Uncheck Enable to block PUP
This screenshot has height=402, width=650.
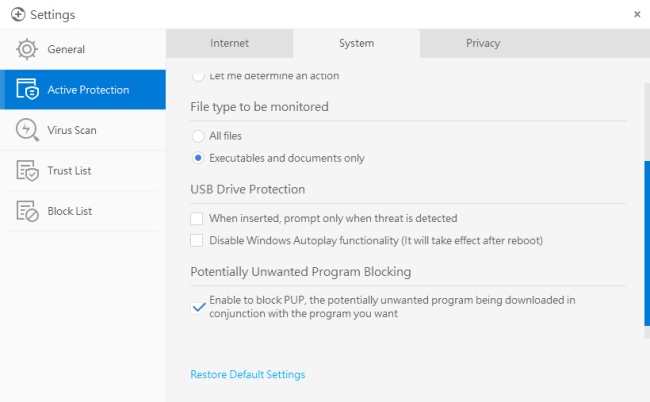197,307
